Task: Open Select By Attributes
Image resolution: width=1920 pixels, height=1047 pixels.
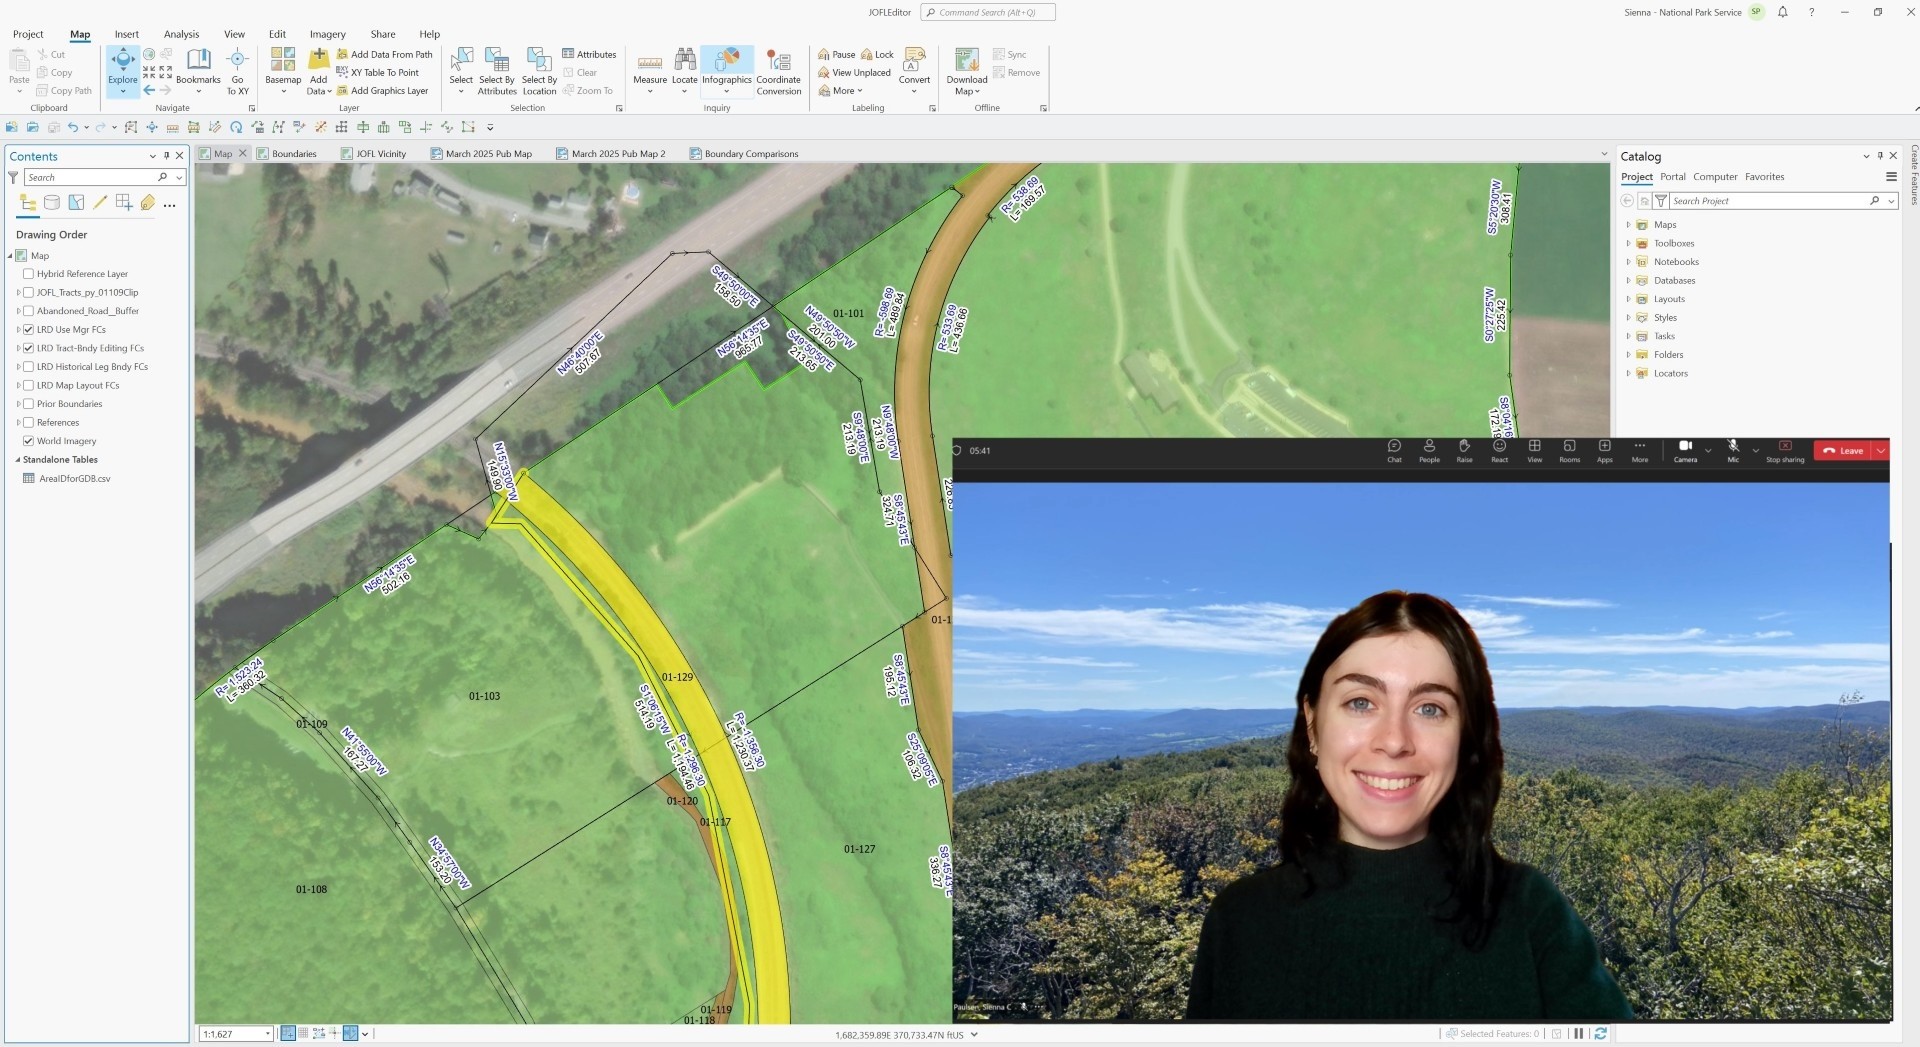Action: pyautogui.click(x=497, y=70)
